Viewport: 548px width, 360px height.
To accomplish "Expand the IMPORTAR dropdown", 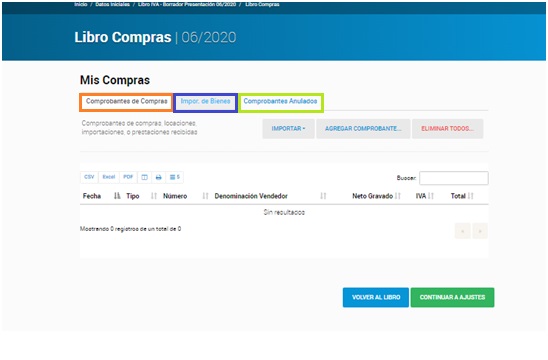I will pos(288,129).
